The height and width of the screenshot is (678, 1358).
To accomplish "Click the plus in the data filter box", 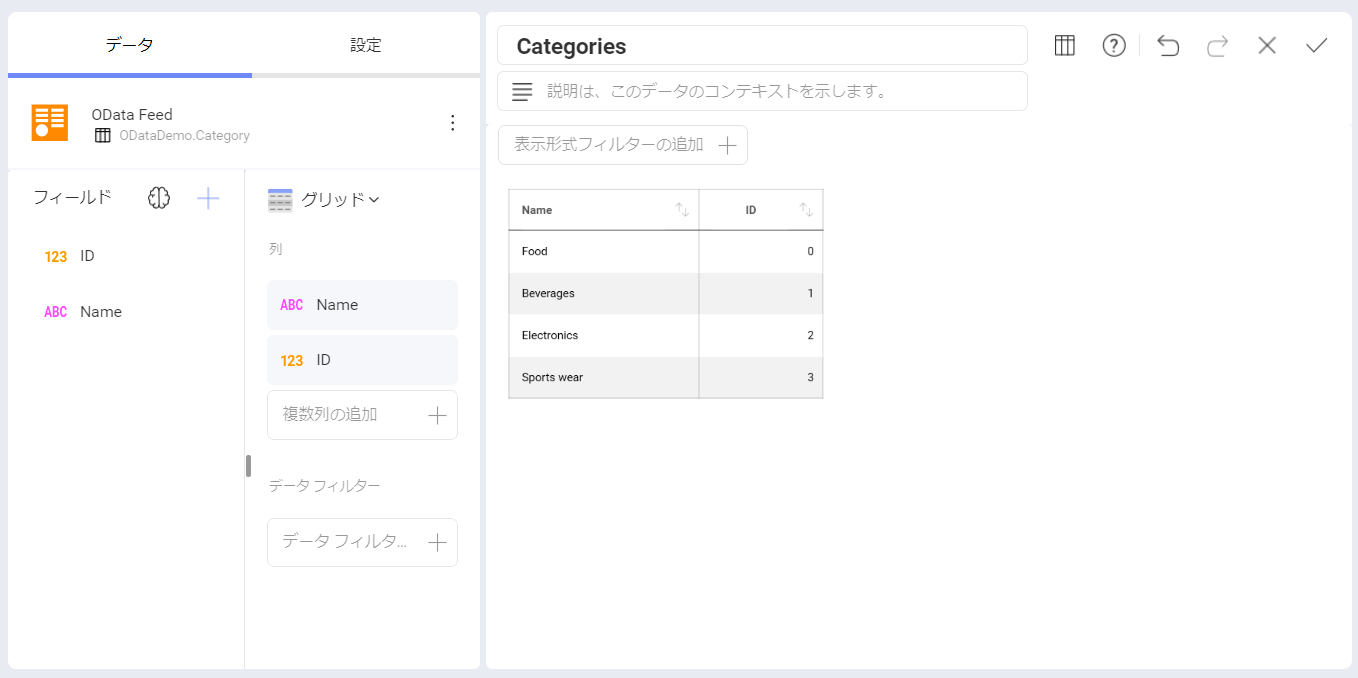I will pos(437,542).
